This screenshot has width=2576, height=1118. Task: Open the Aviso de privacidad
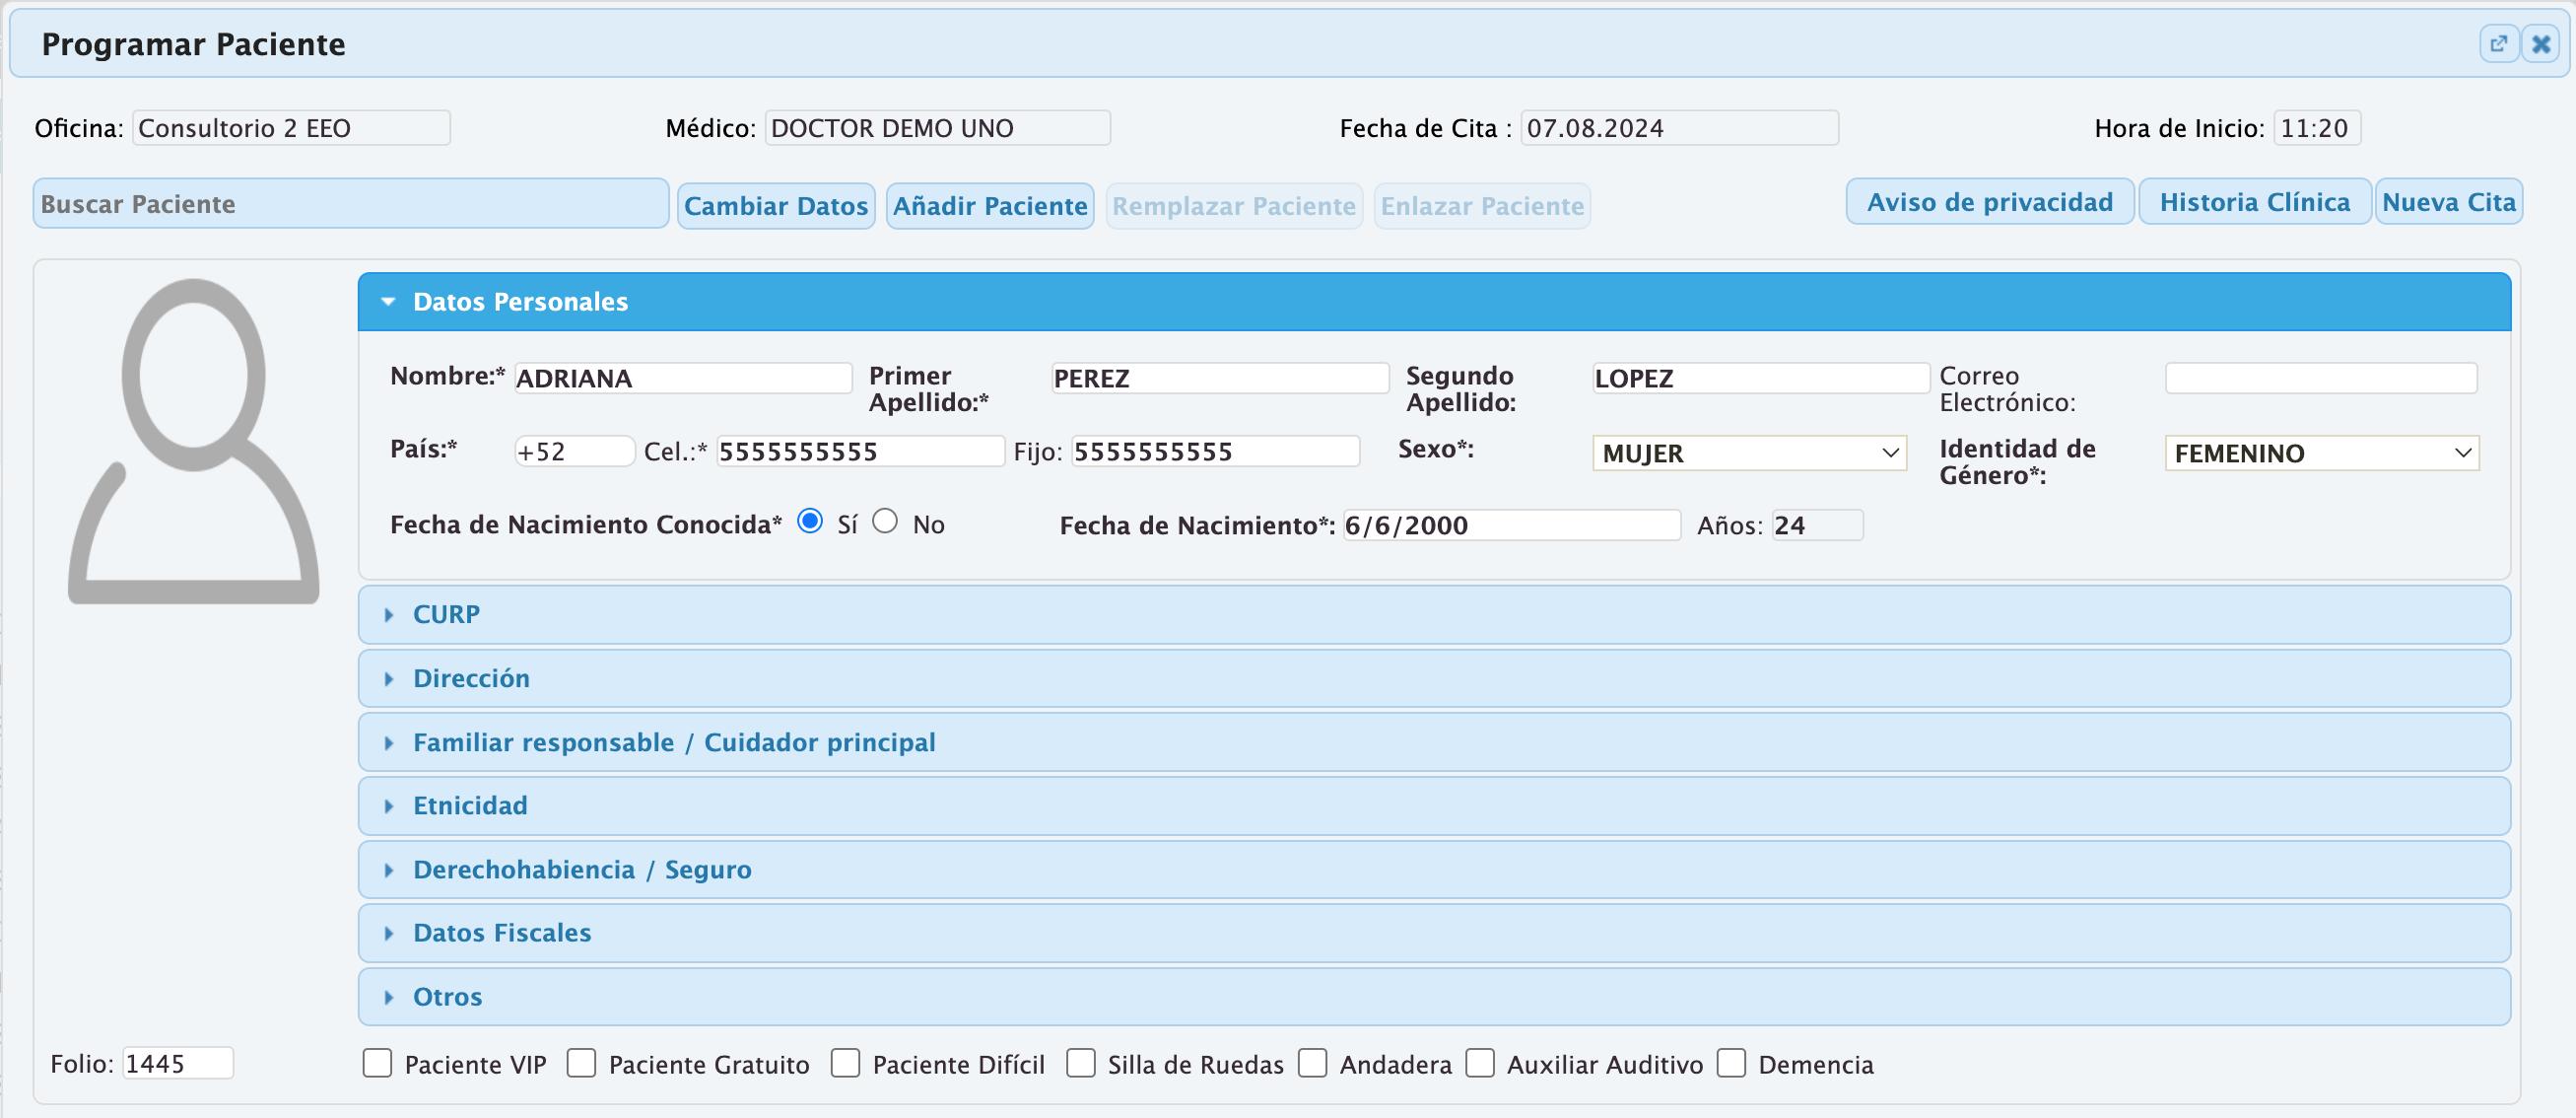pos(1990,202)
